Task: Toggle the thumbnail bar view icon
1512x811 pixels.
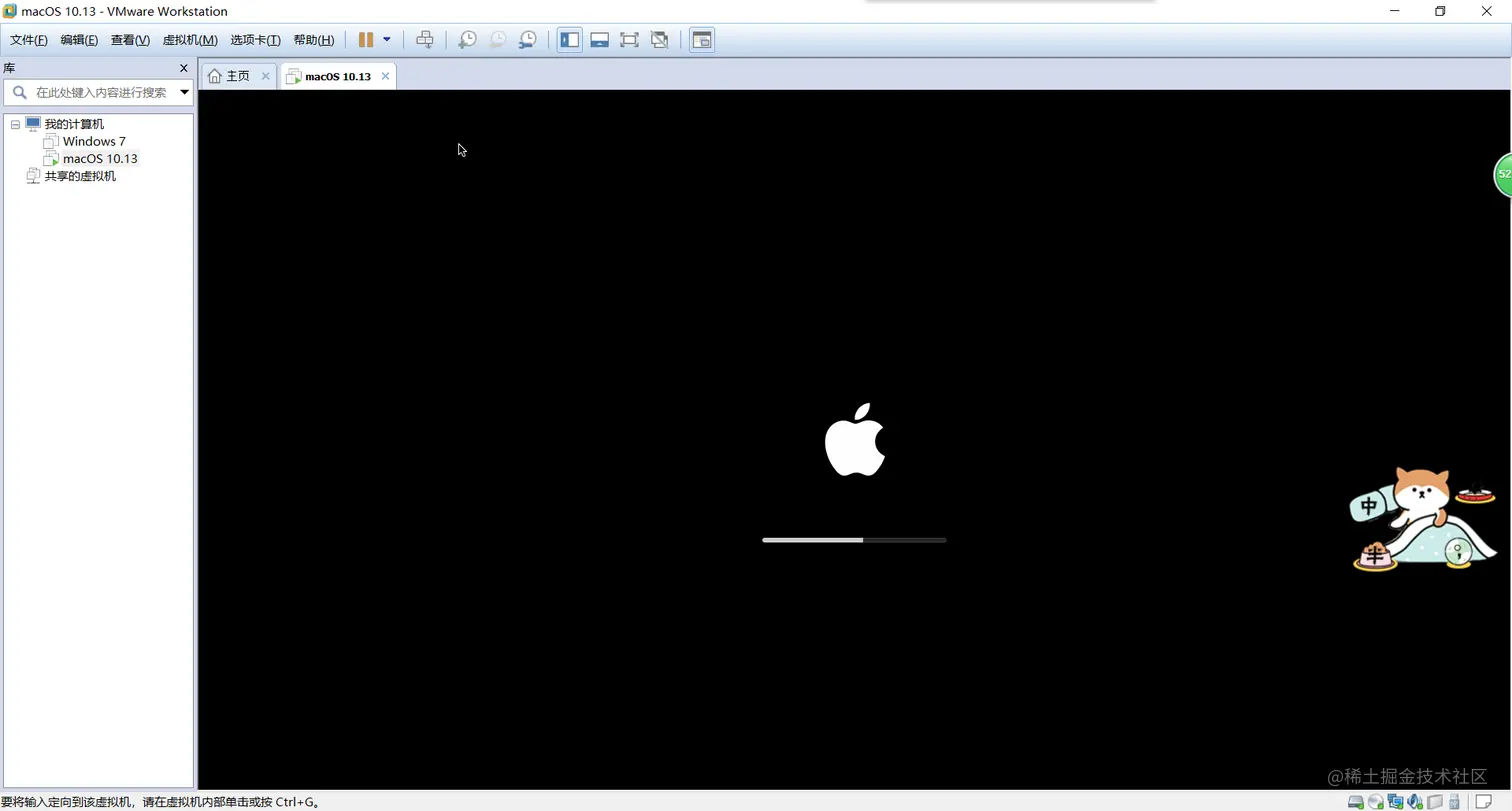Action: tap(600, 40)
